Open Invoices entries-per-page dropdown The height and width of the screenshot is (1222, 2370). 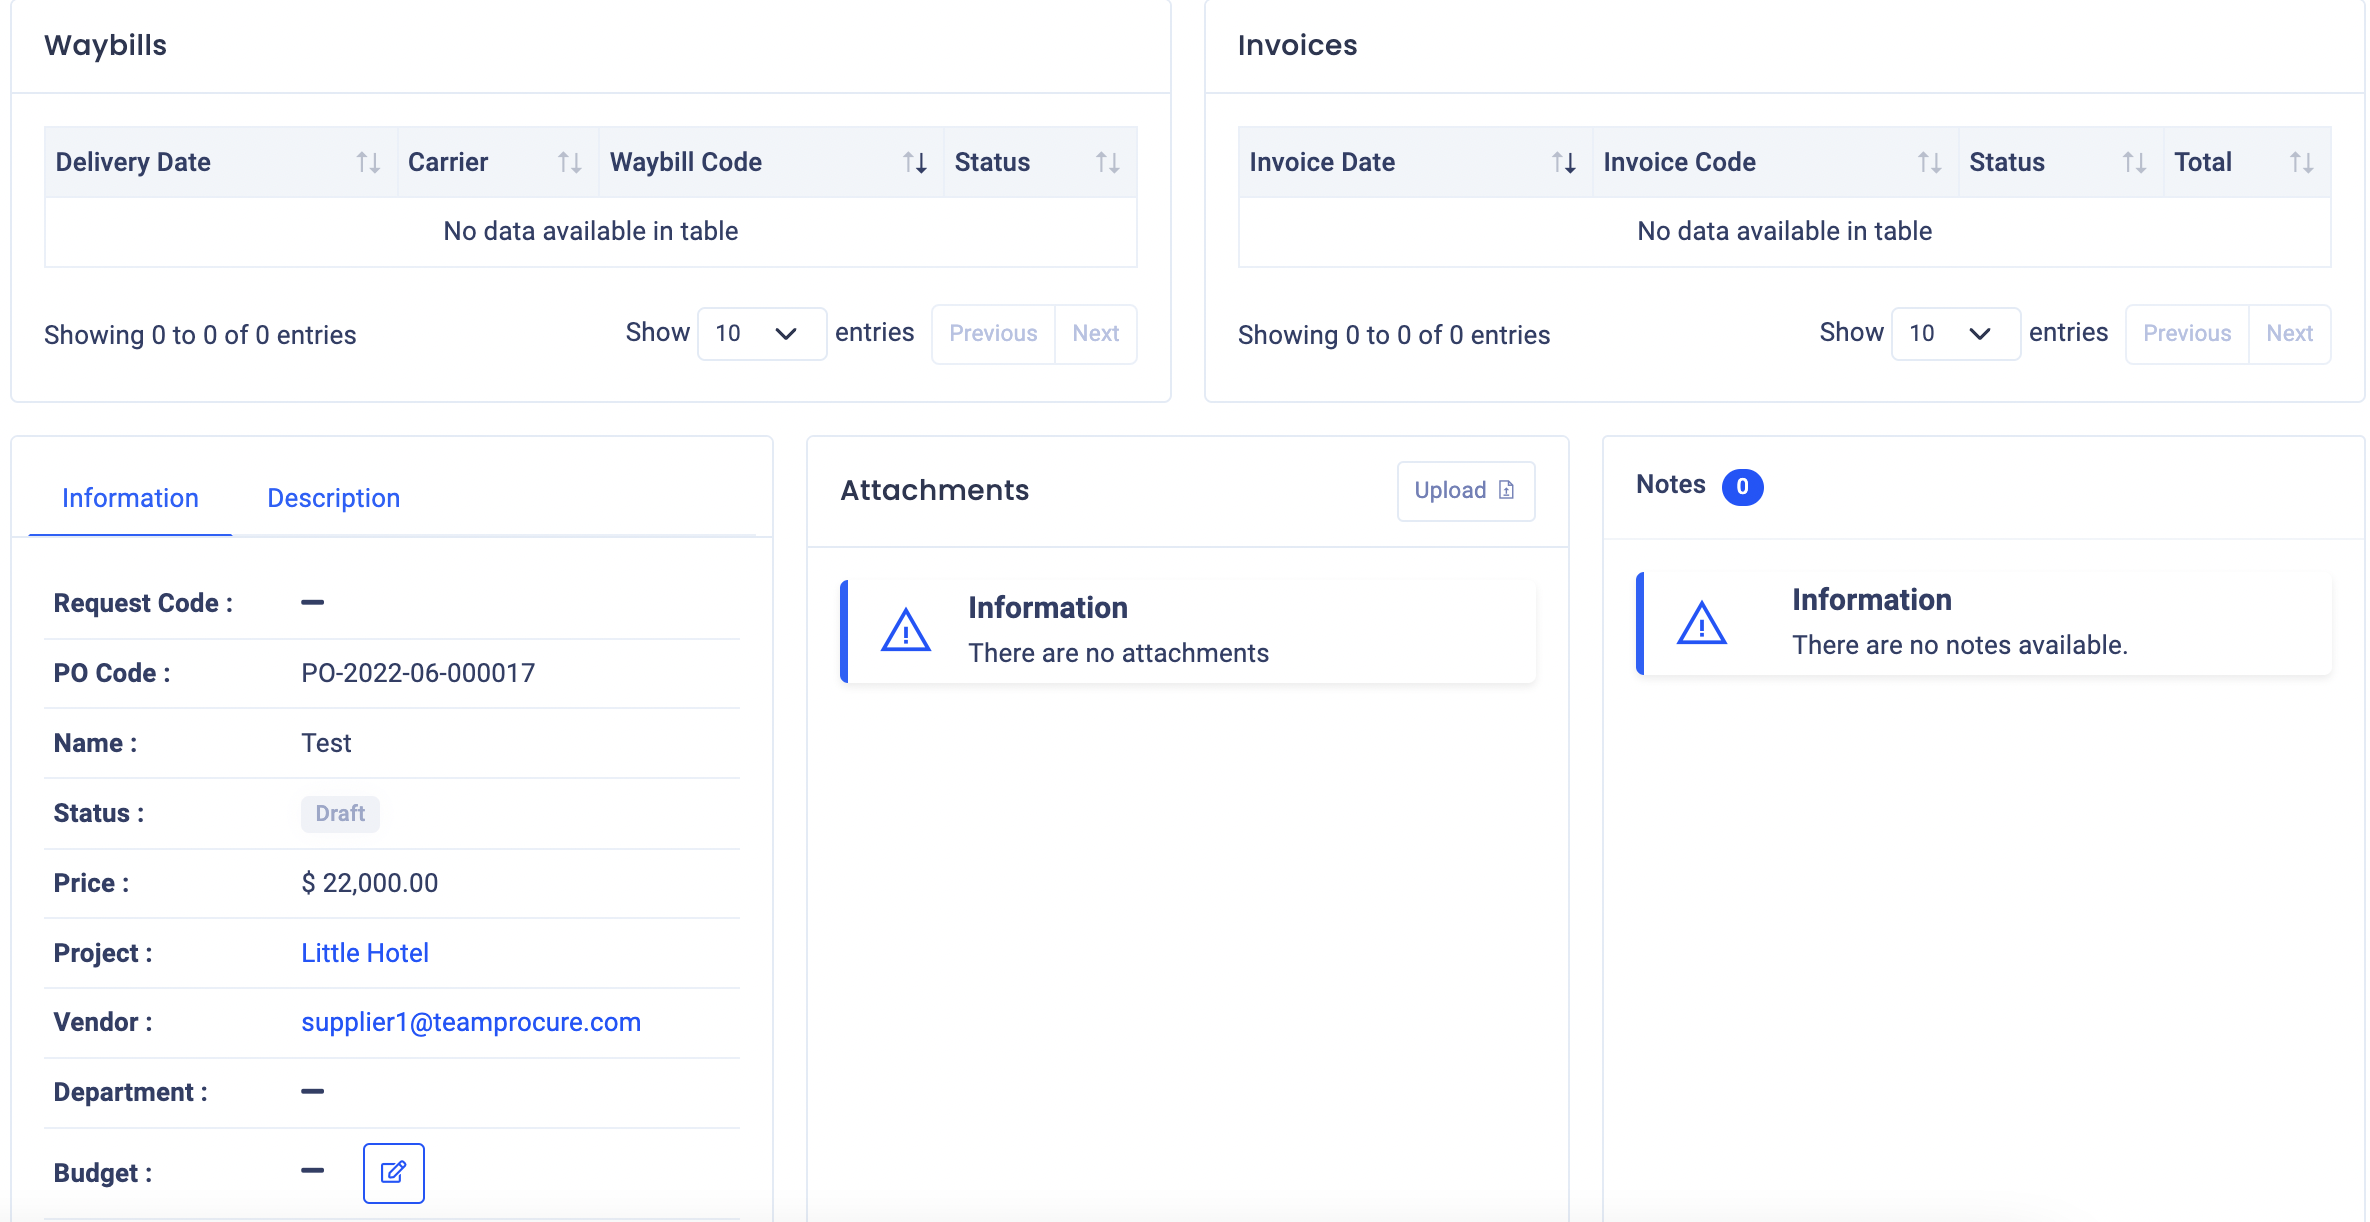[x=1955, y=333]
